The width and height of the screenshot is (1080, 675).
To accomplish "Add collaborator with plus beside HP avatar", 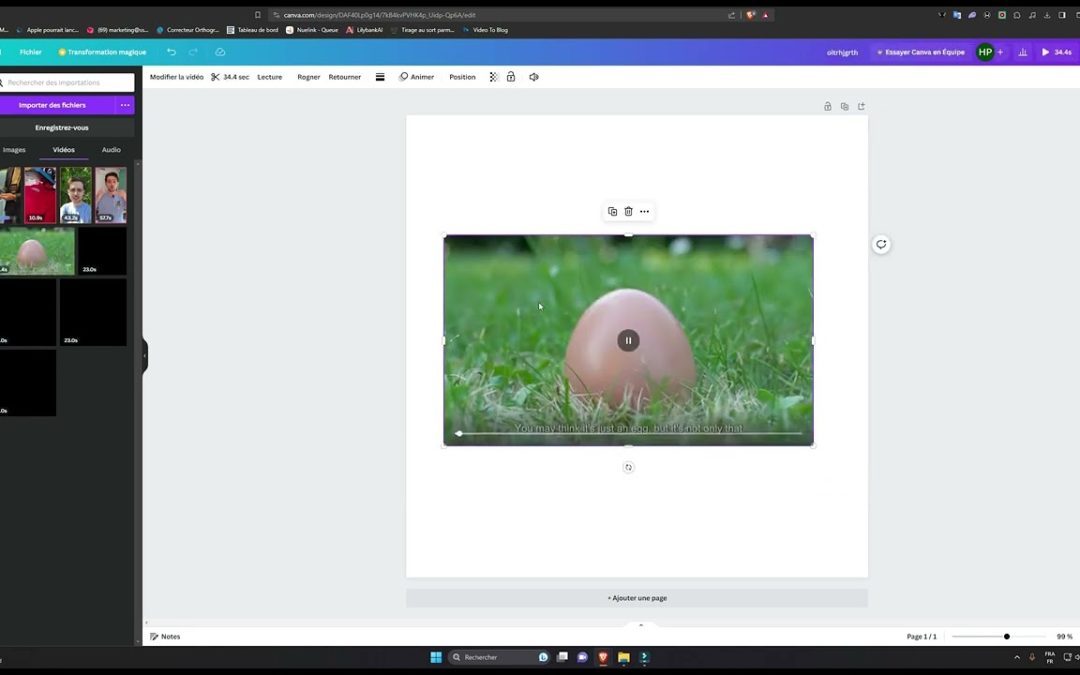I will point(1000,52).
